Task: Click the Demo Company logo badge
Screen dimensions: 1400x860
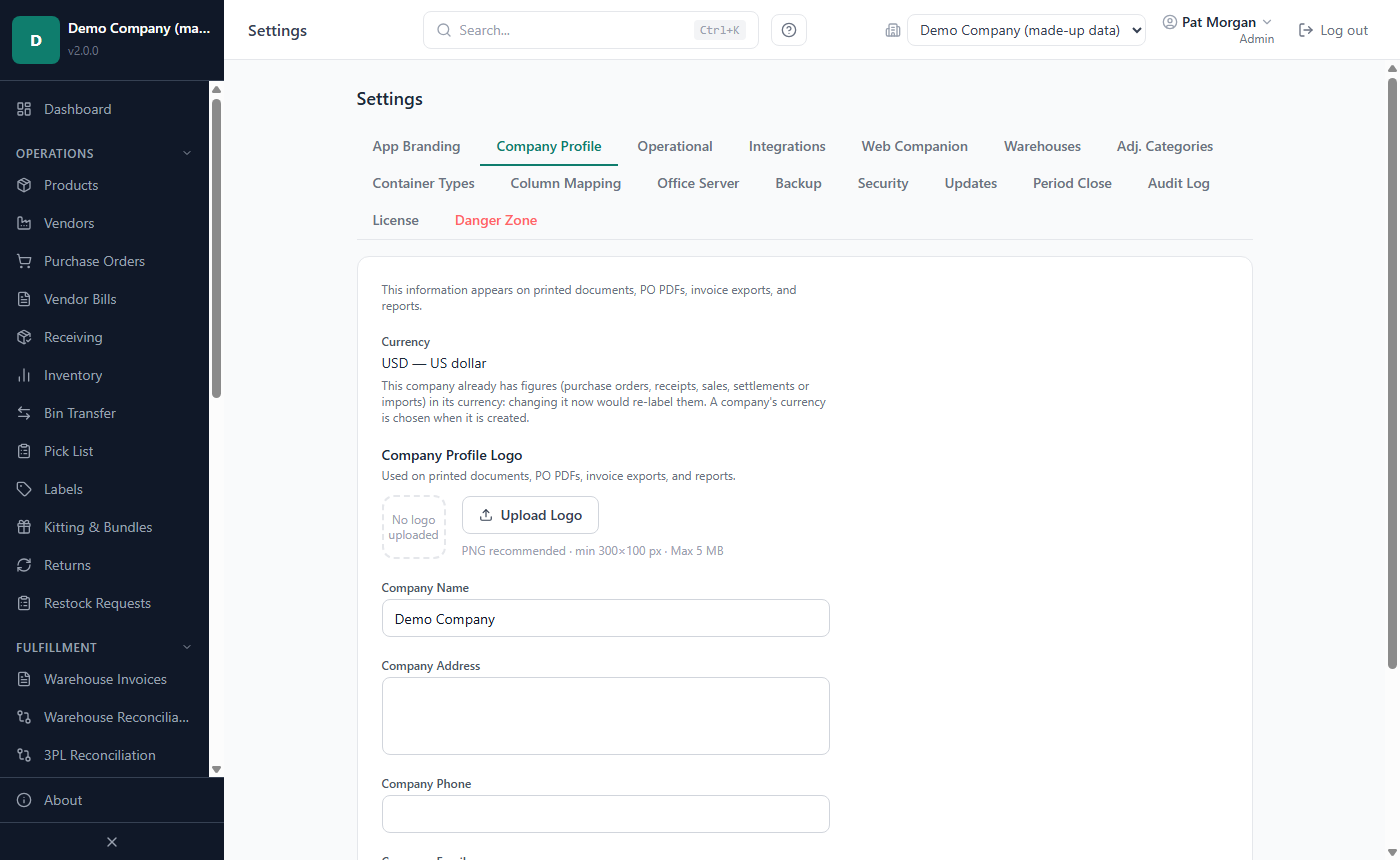Action: tap(36, 40)
